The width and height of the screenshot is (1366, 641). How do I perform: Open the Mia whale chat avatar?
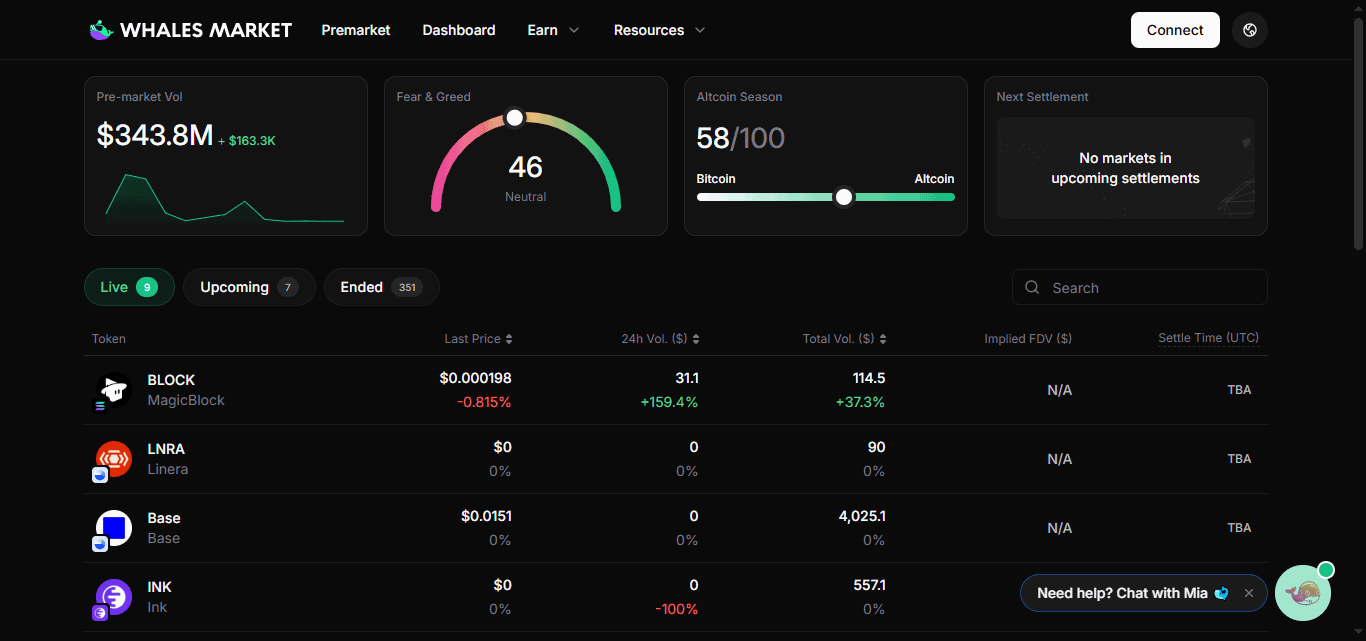(1302, 593)
